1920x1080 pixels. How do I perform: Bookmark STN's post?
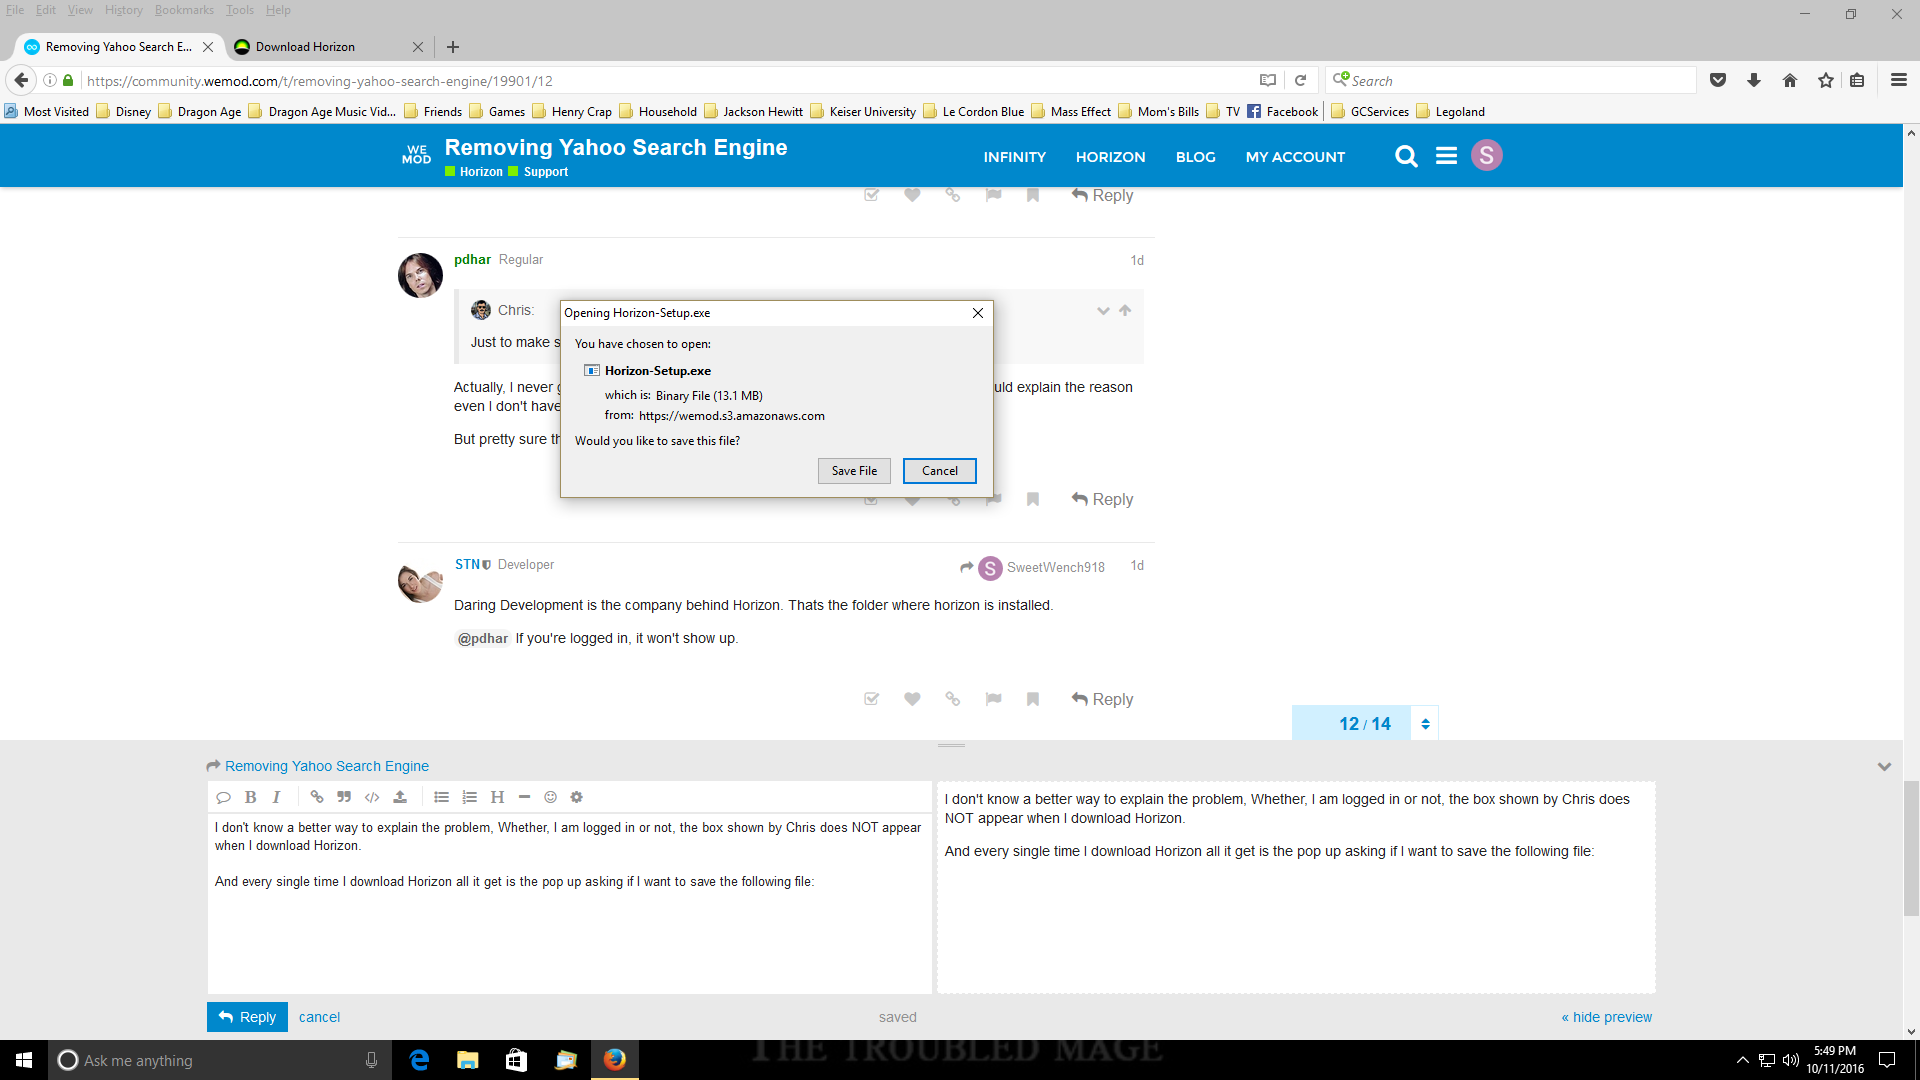1033,699
